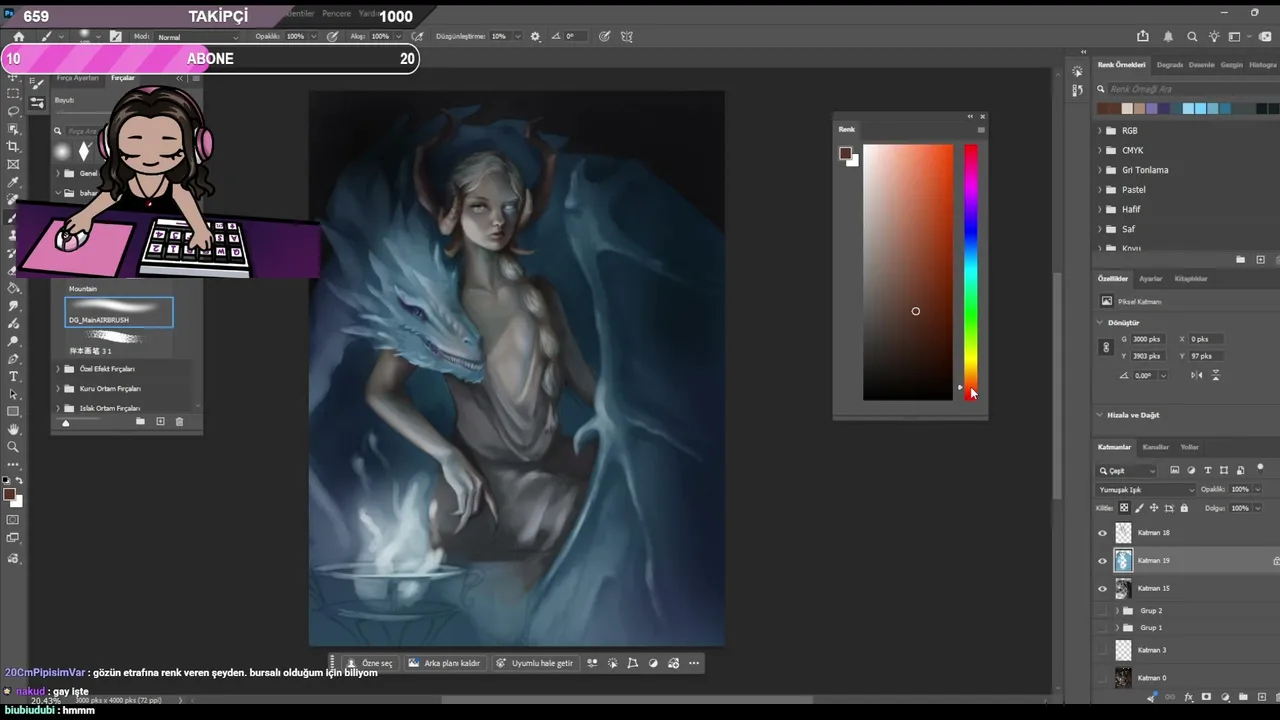Image resolution: width=1280 pixels, height=720 pixels.
Task: Switch to the Kanallar tab
Action: [1156, 447]
